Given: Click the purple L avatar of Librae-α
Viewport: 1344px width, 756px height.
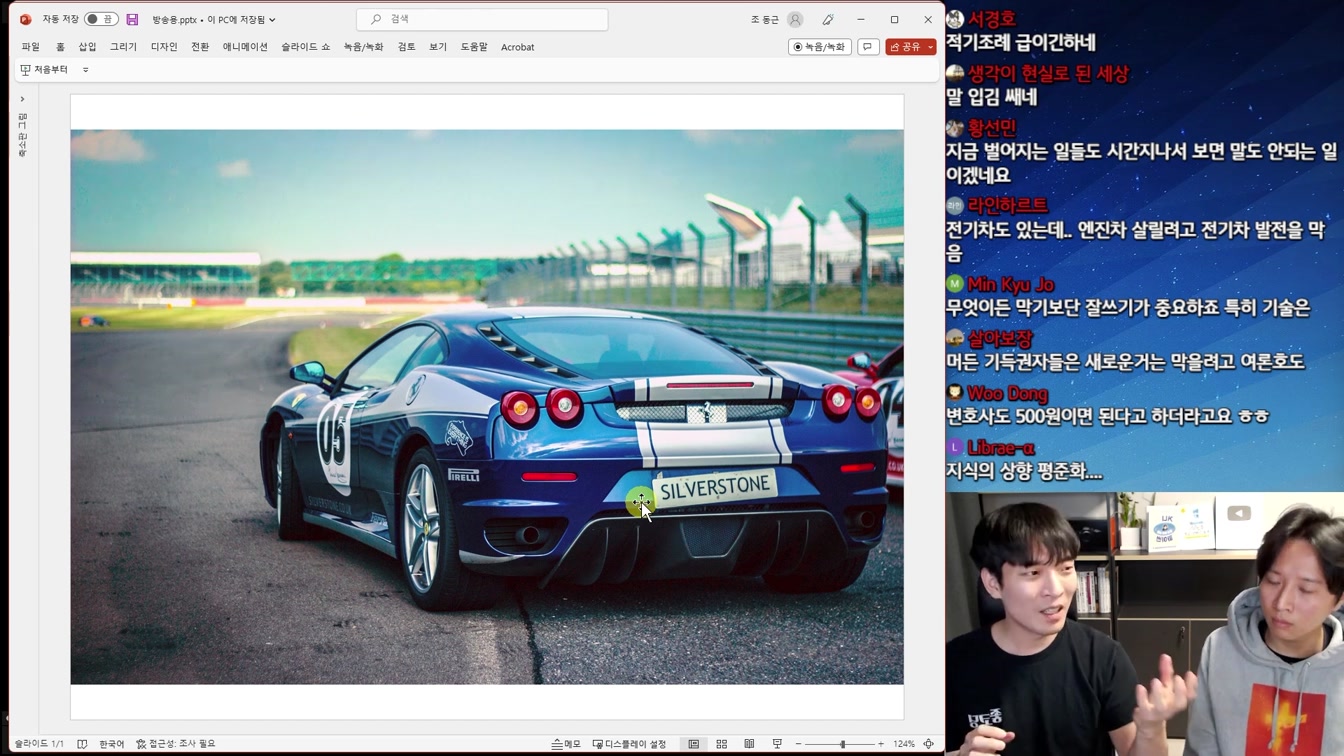Looking at the screenshot, I should click(955, 448).
